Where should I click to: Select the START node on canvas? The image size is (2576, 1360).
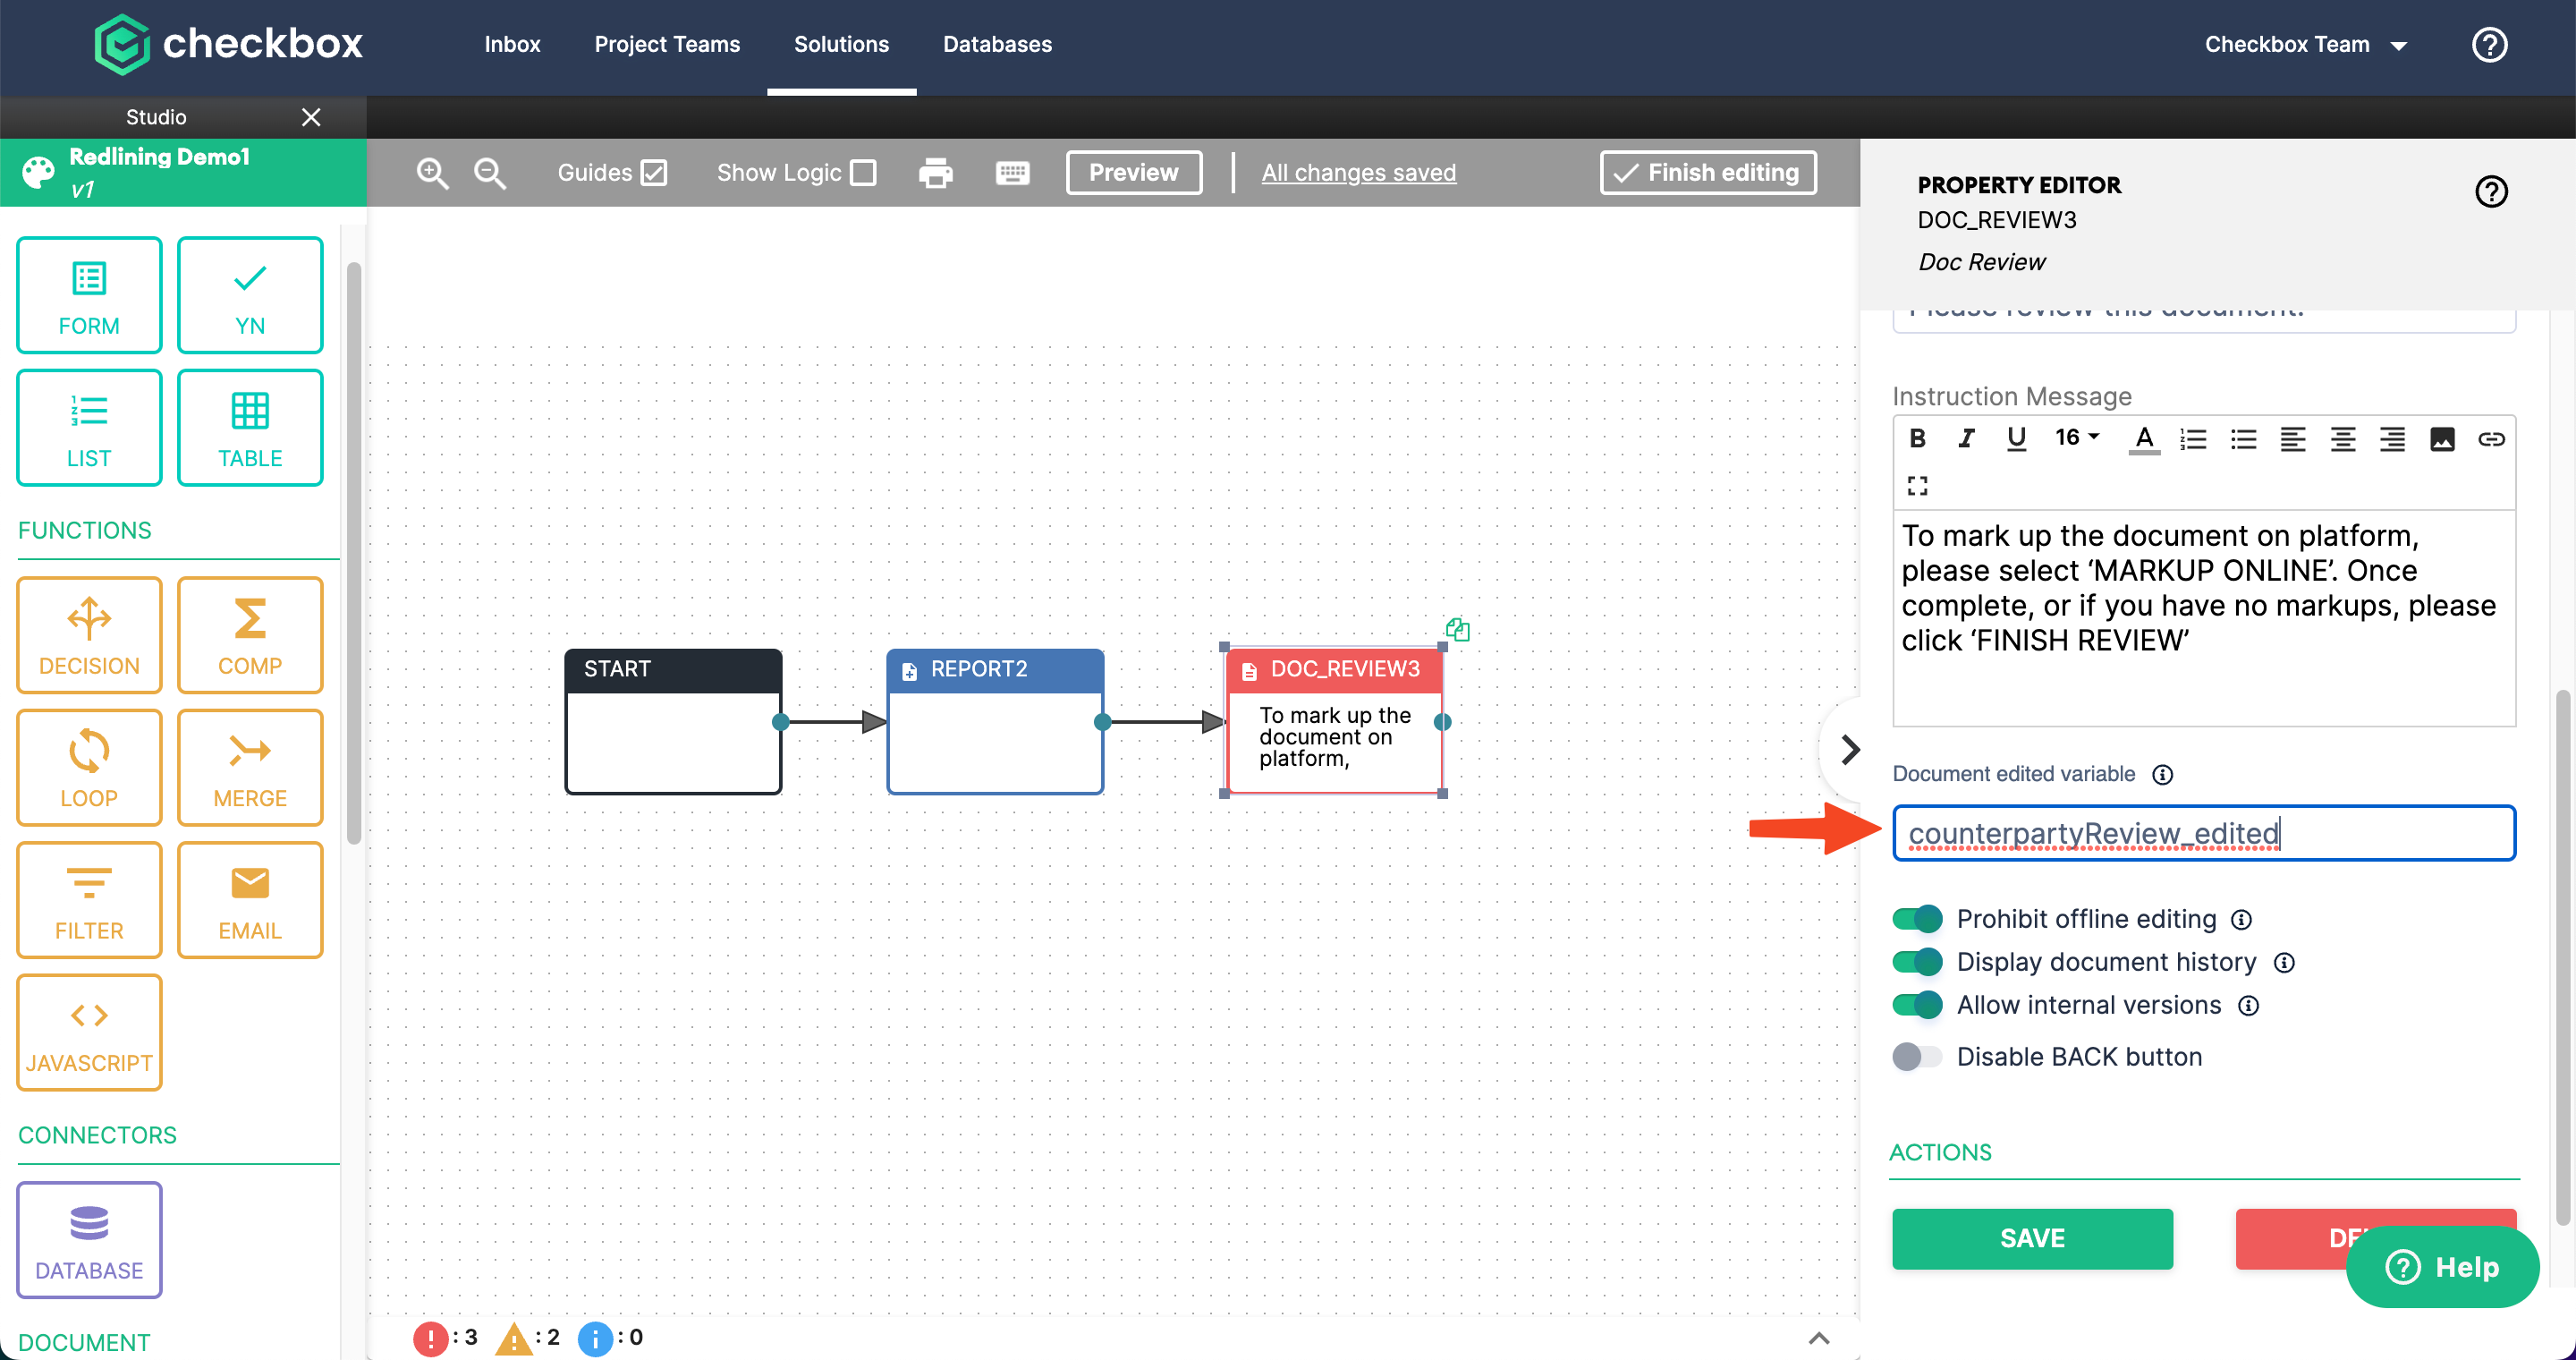[673, 721]
